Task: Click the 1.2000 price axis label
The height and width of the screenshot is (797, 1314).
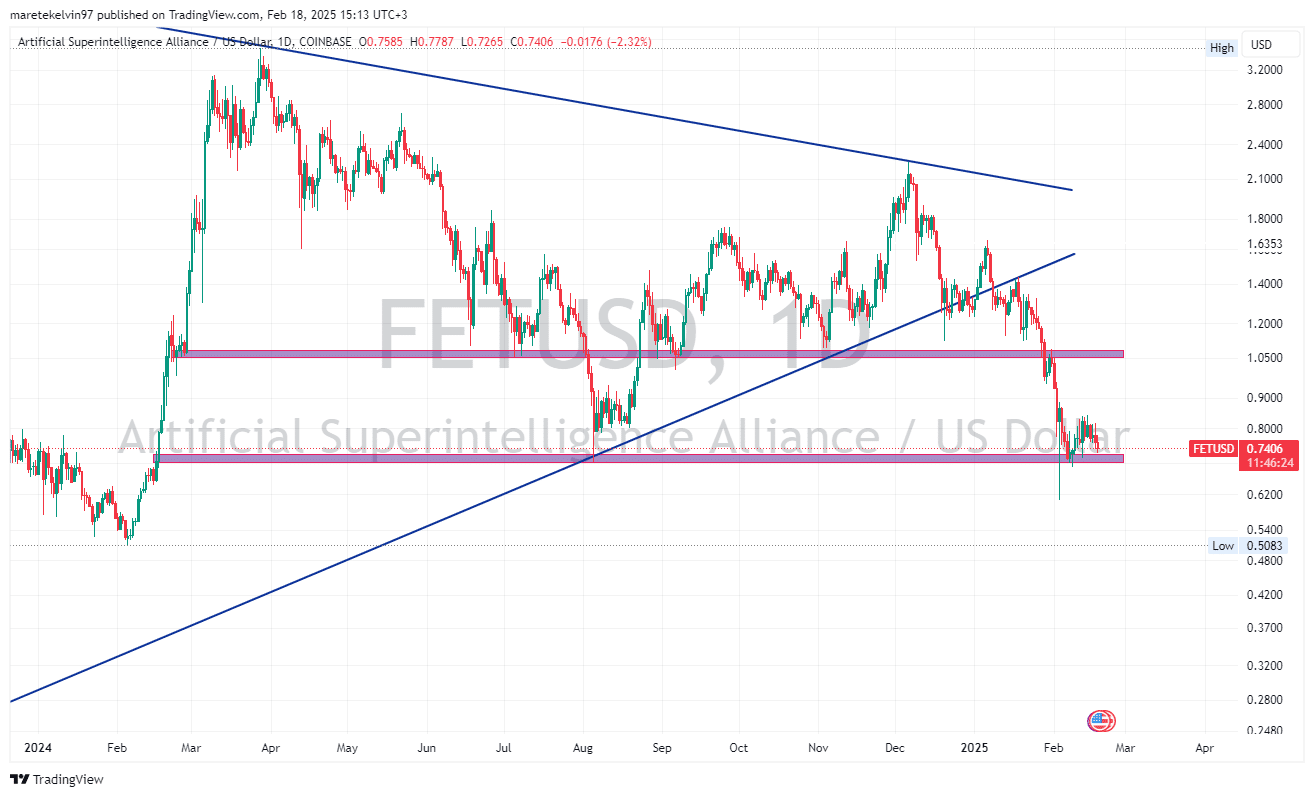Action: [x=1264, y=324]
